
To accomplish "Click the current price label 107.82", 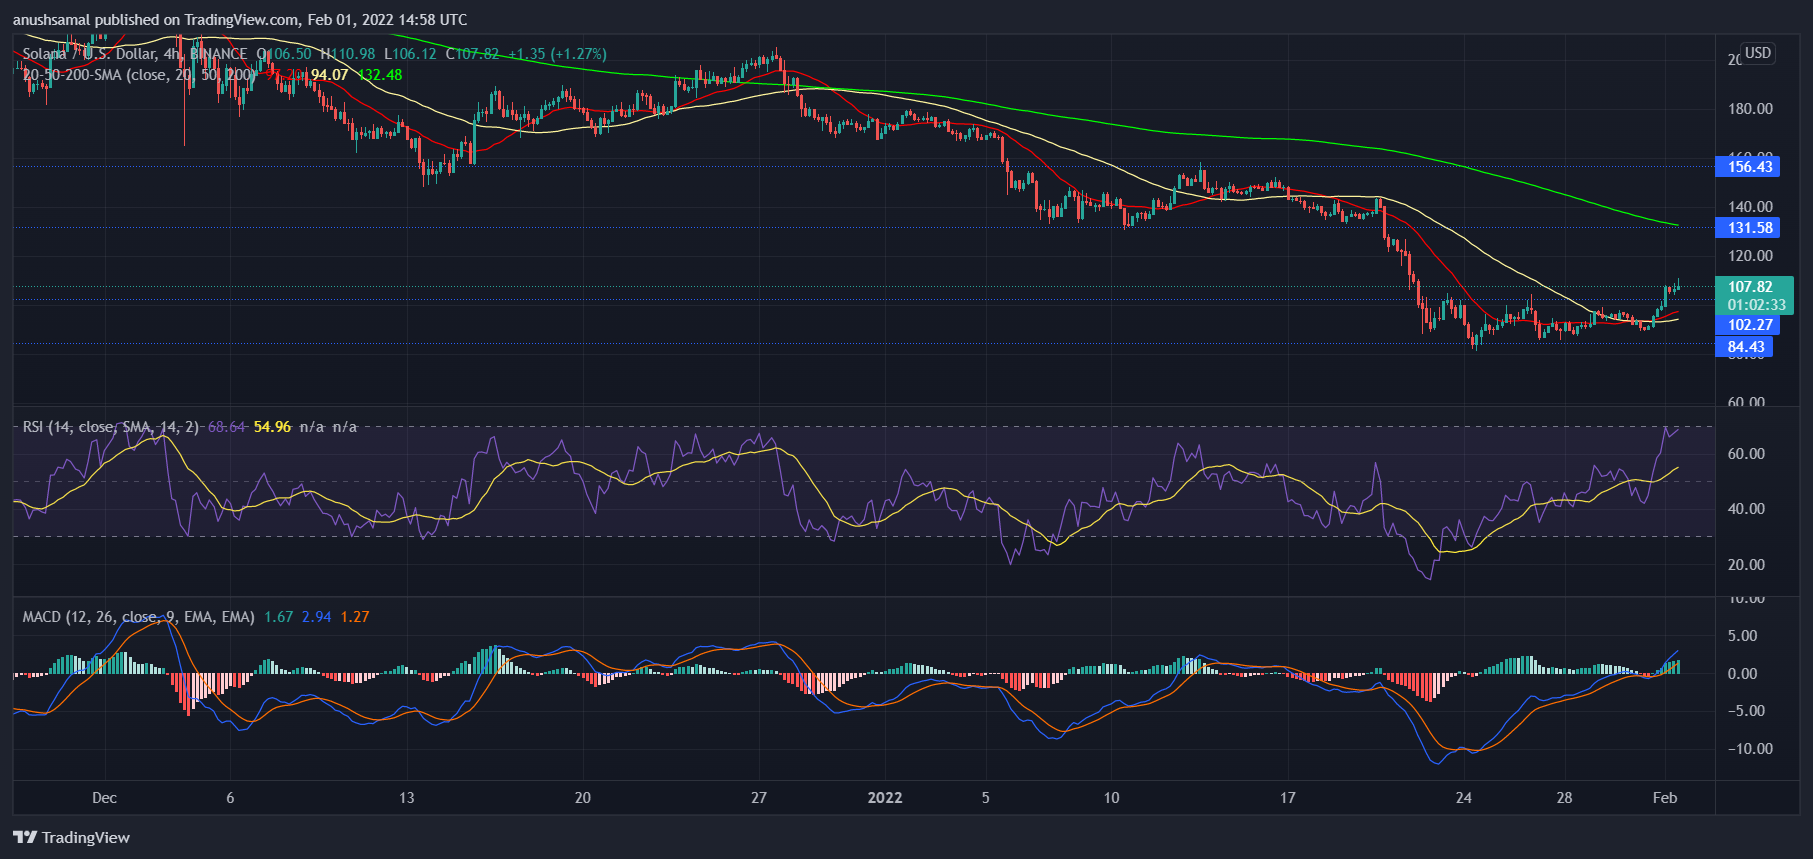I will 1750,287.
